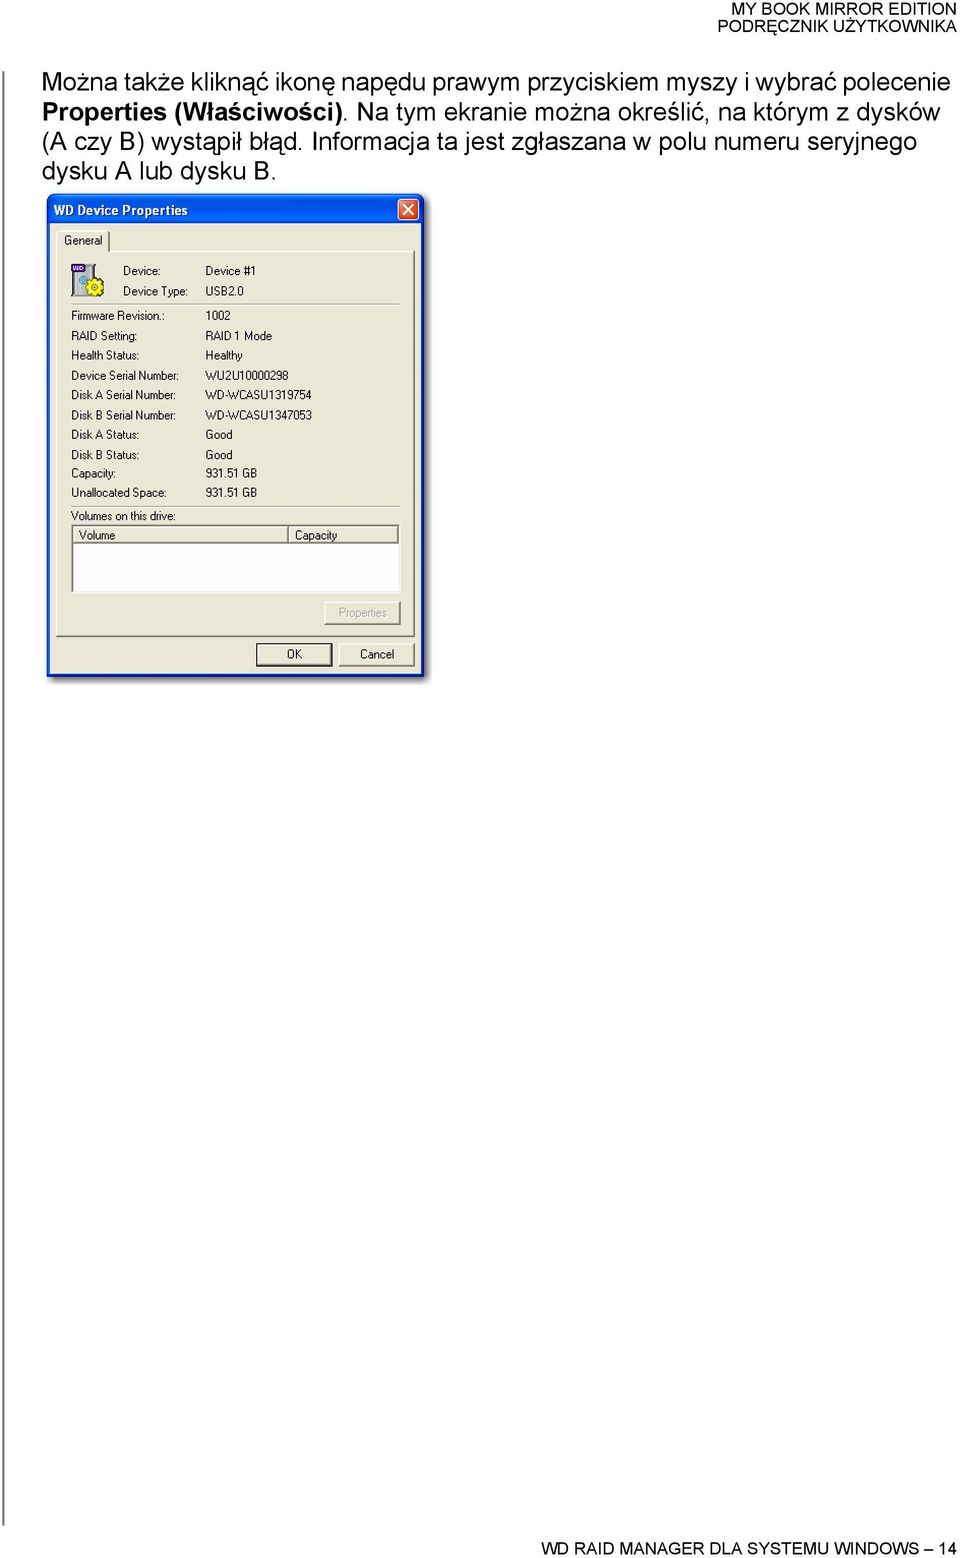
Task: Click the Device Type label
Action: [155, 291]
